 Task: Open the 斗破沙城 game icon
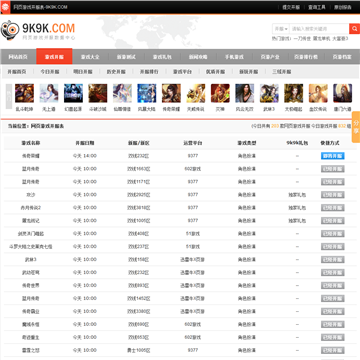tap(98, 93)
